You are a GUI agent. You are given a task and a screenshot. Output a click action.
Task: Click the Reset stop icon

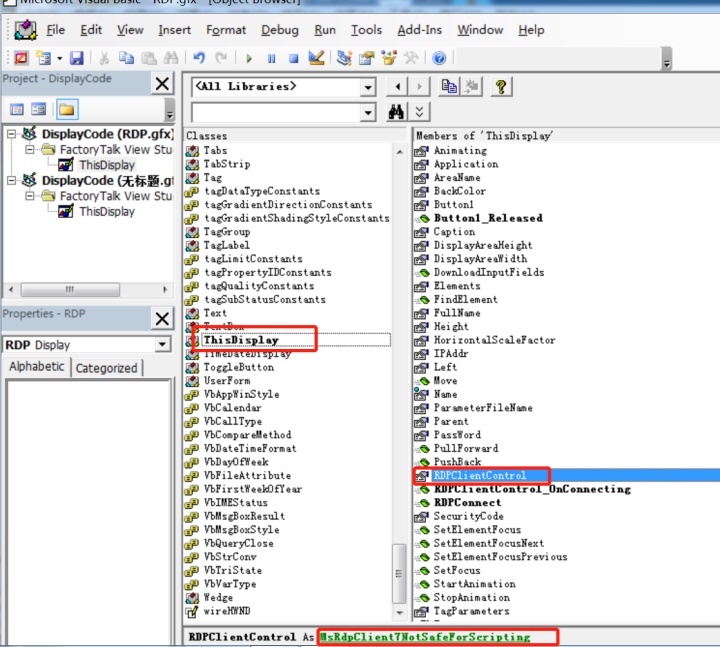point(294,59)
